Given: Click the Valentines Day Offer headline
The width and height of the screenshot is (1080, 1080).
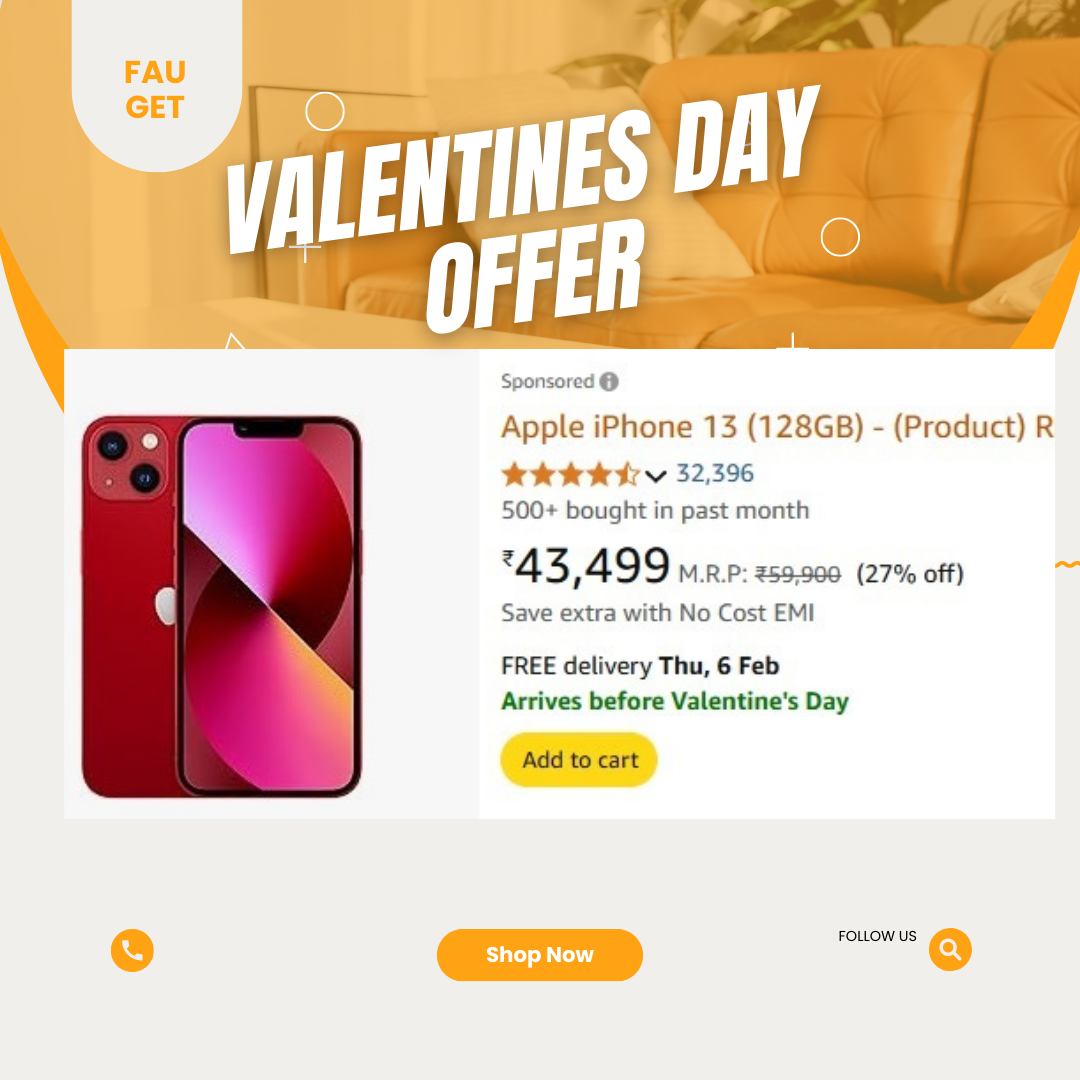Looking at the screenshot, I should coord(523,209).
